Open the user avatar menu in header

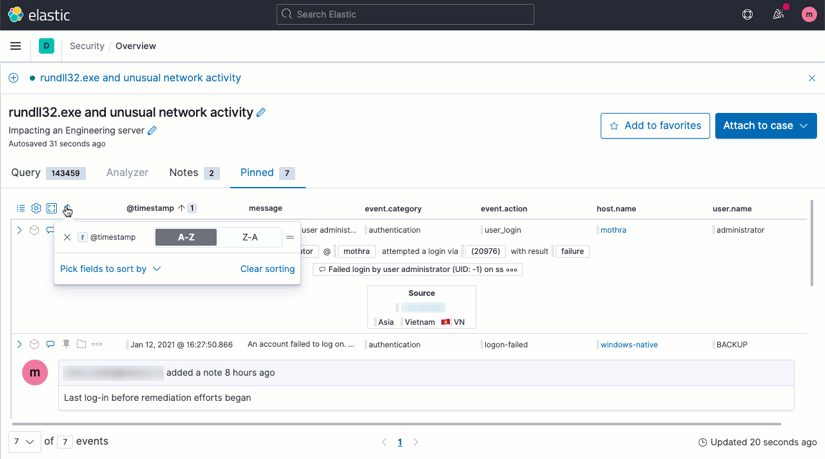809,15
